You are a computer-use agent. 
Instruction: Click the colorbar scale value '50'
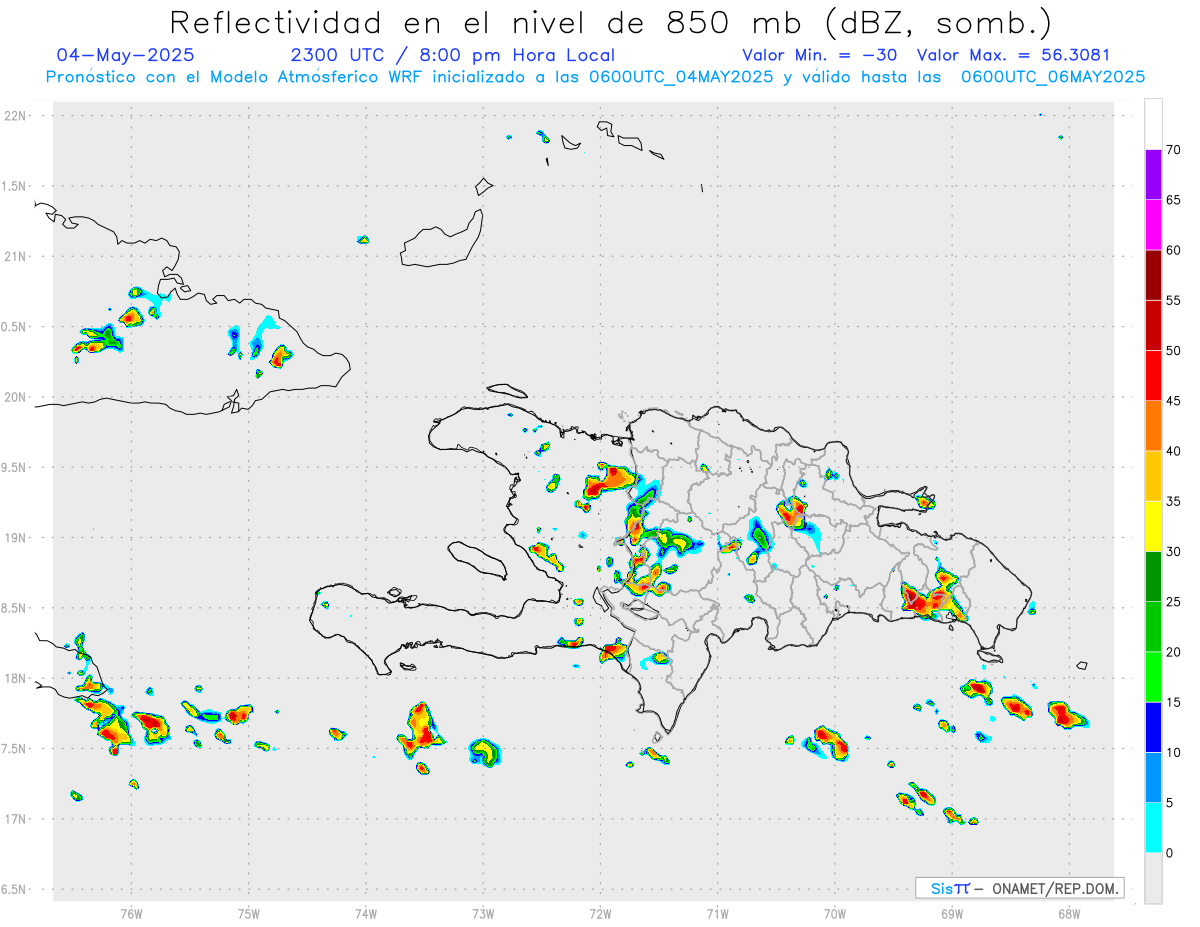pyautogui.click(x=1173, y=351)
